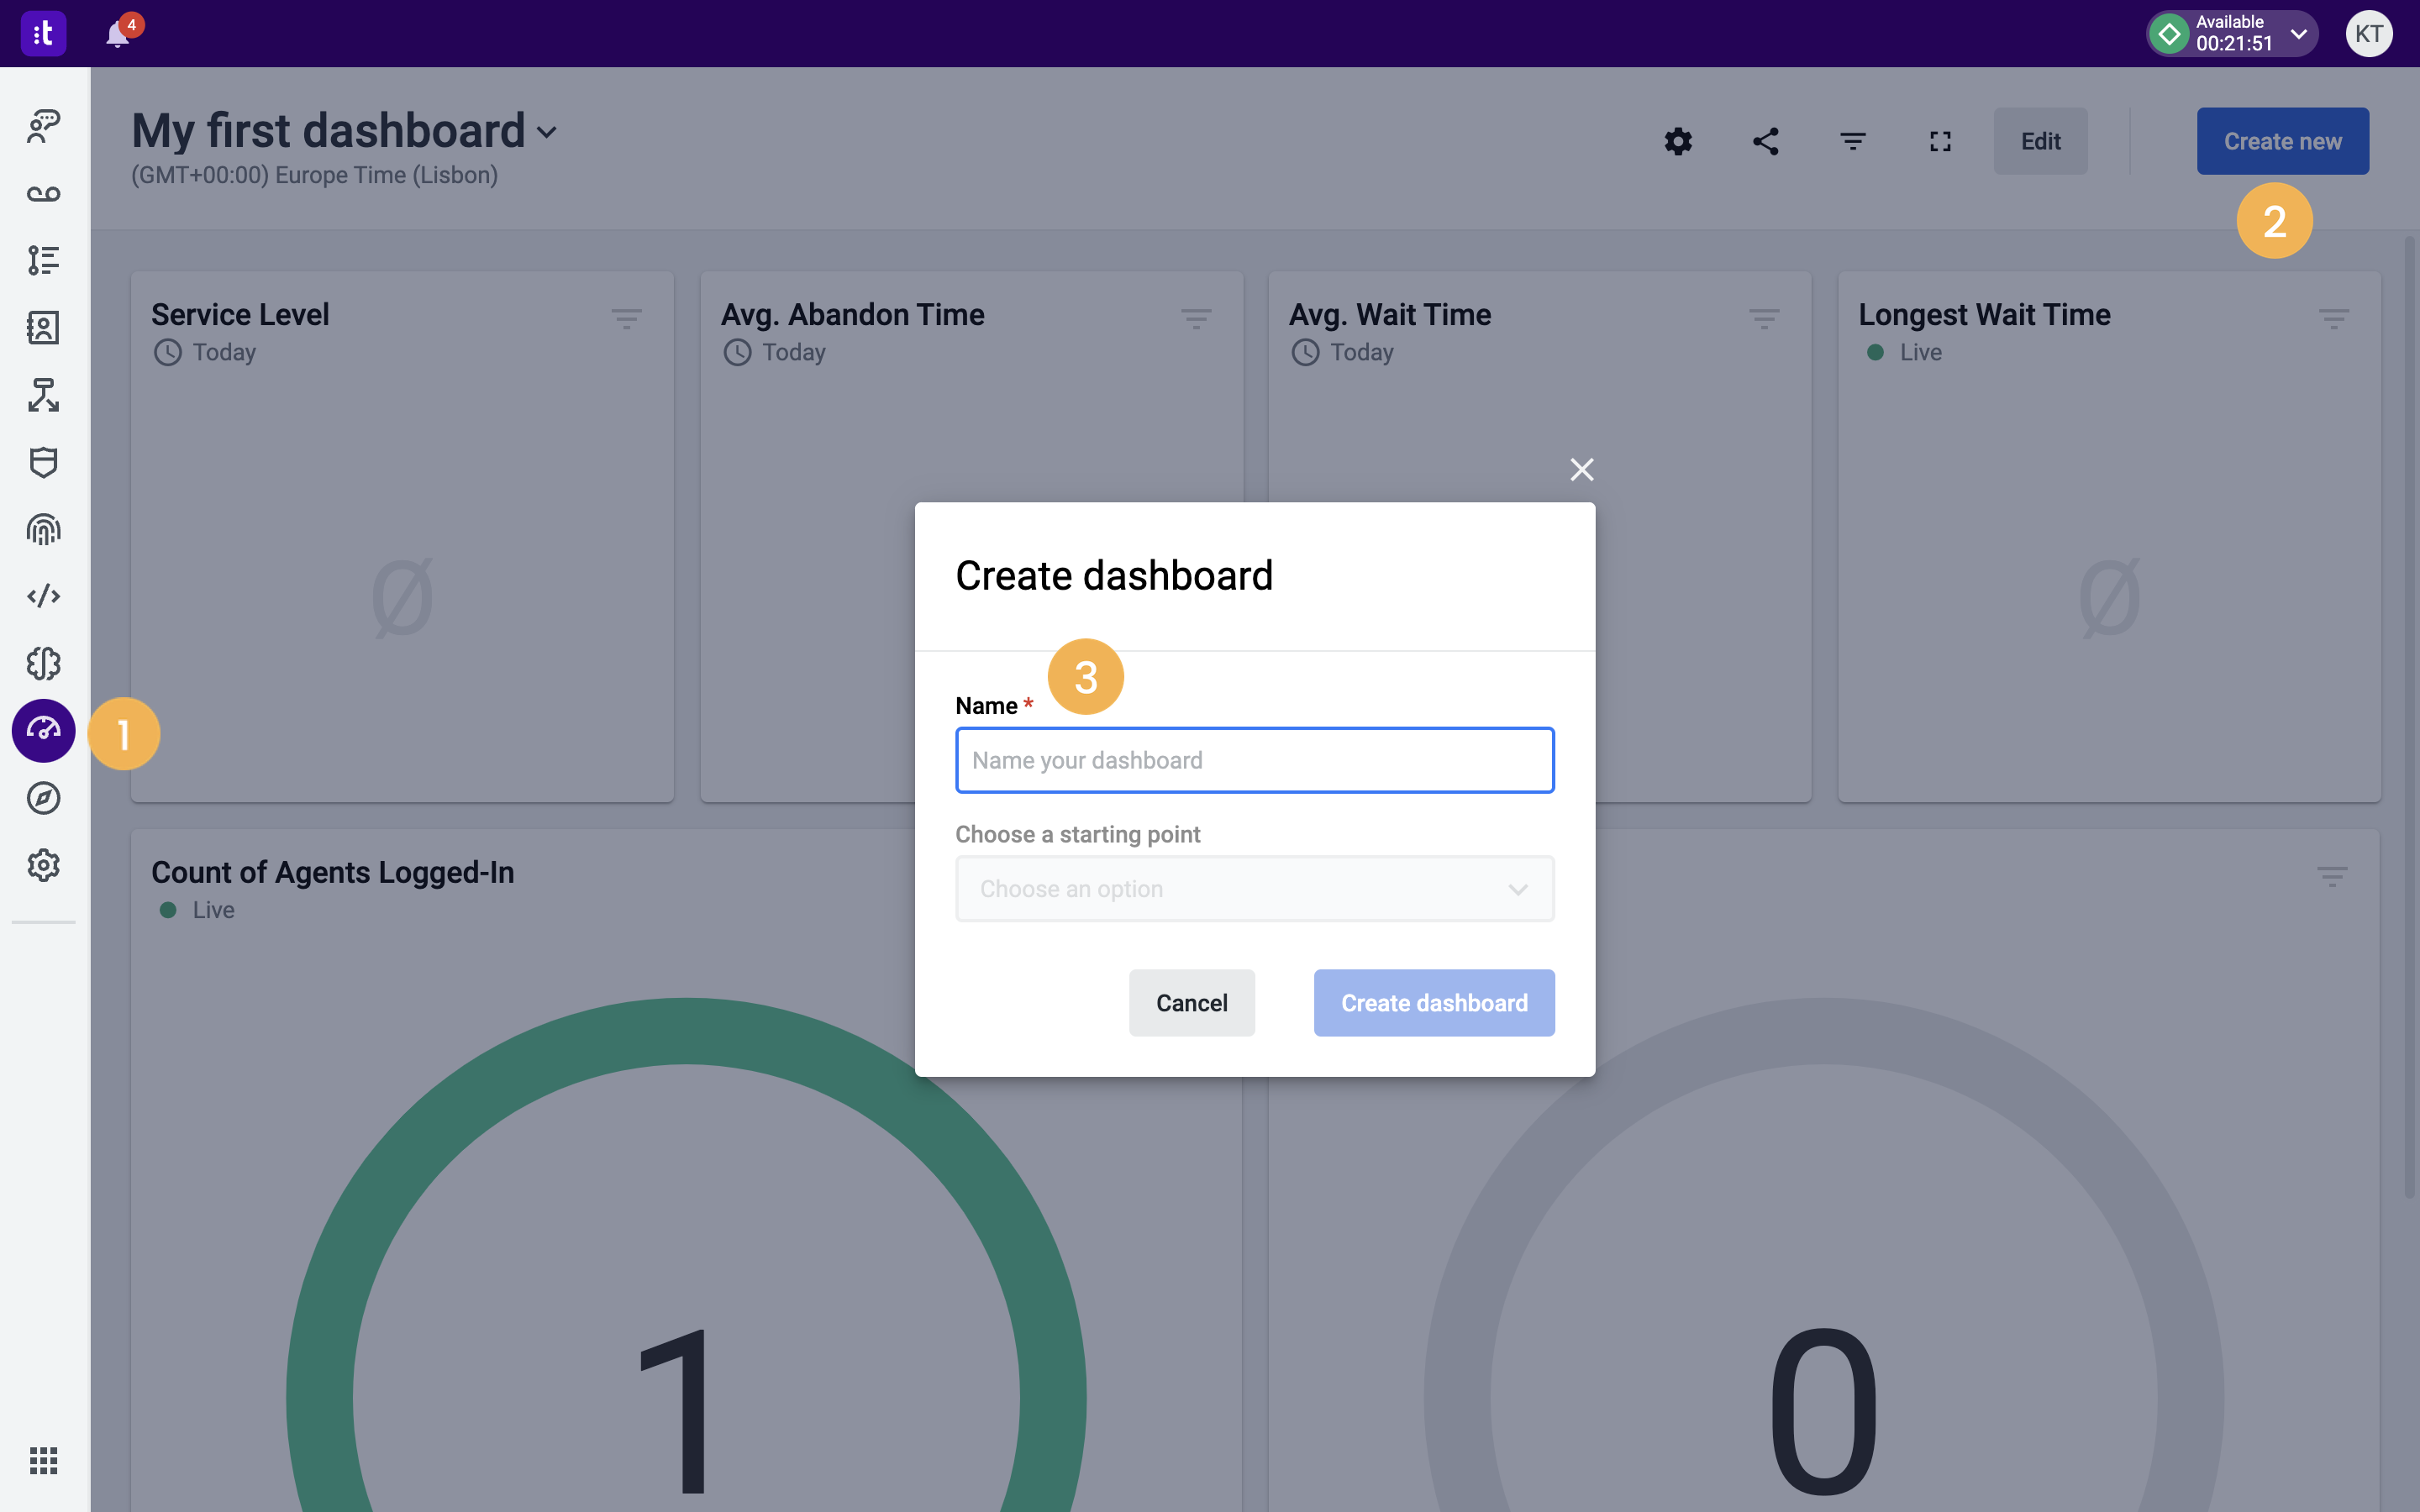Open the code builder sidebar icon
2420x1512 pixels.
point(43,596)
